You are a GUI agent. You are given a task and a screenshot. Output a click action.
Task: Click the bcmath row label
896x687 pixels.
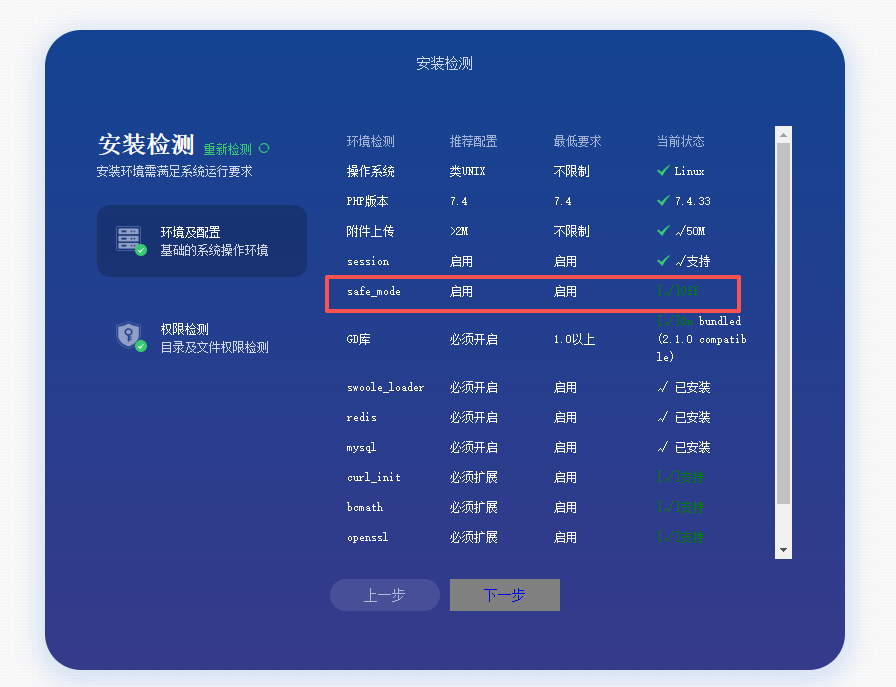365,507
